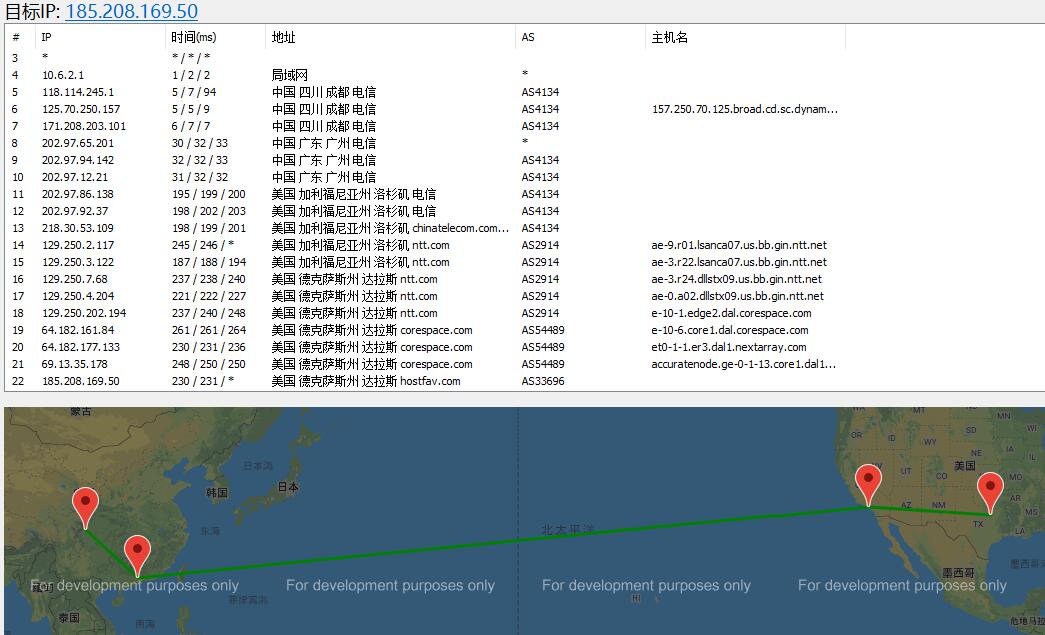Sort by the 地址 column header
1045x635 pixels.
390,37
